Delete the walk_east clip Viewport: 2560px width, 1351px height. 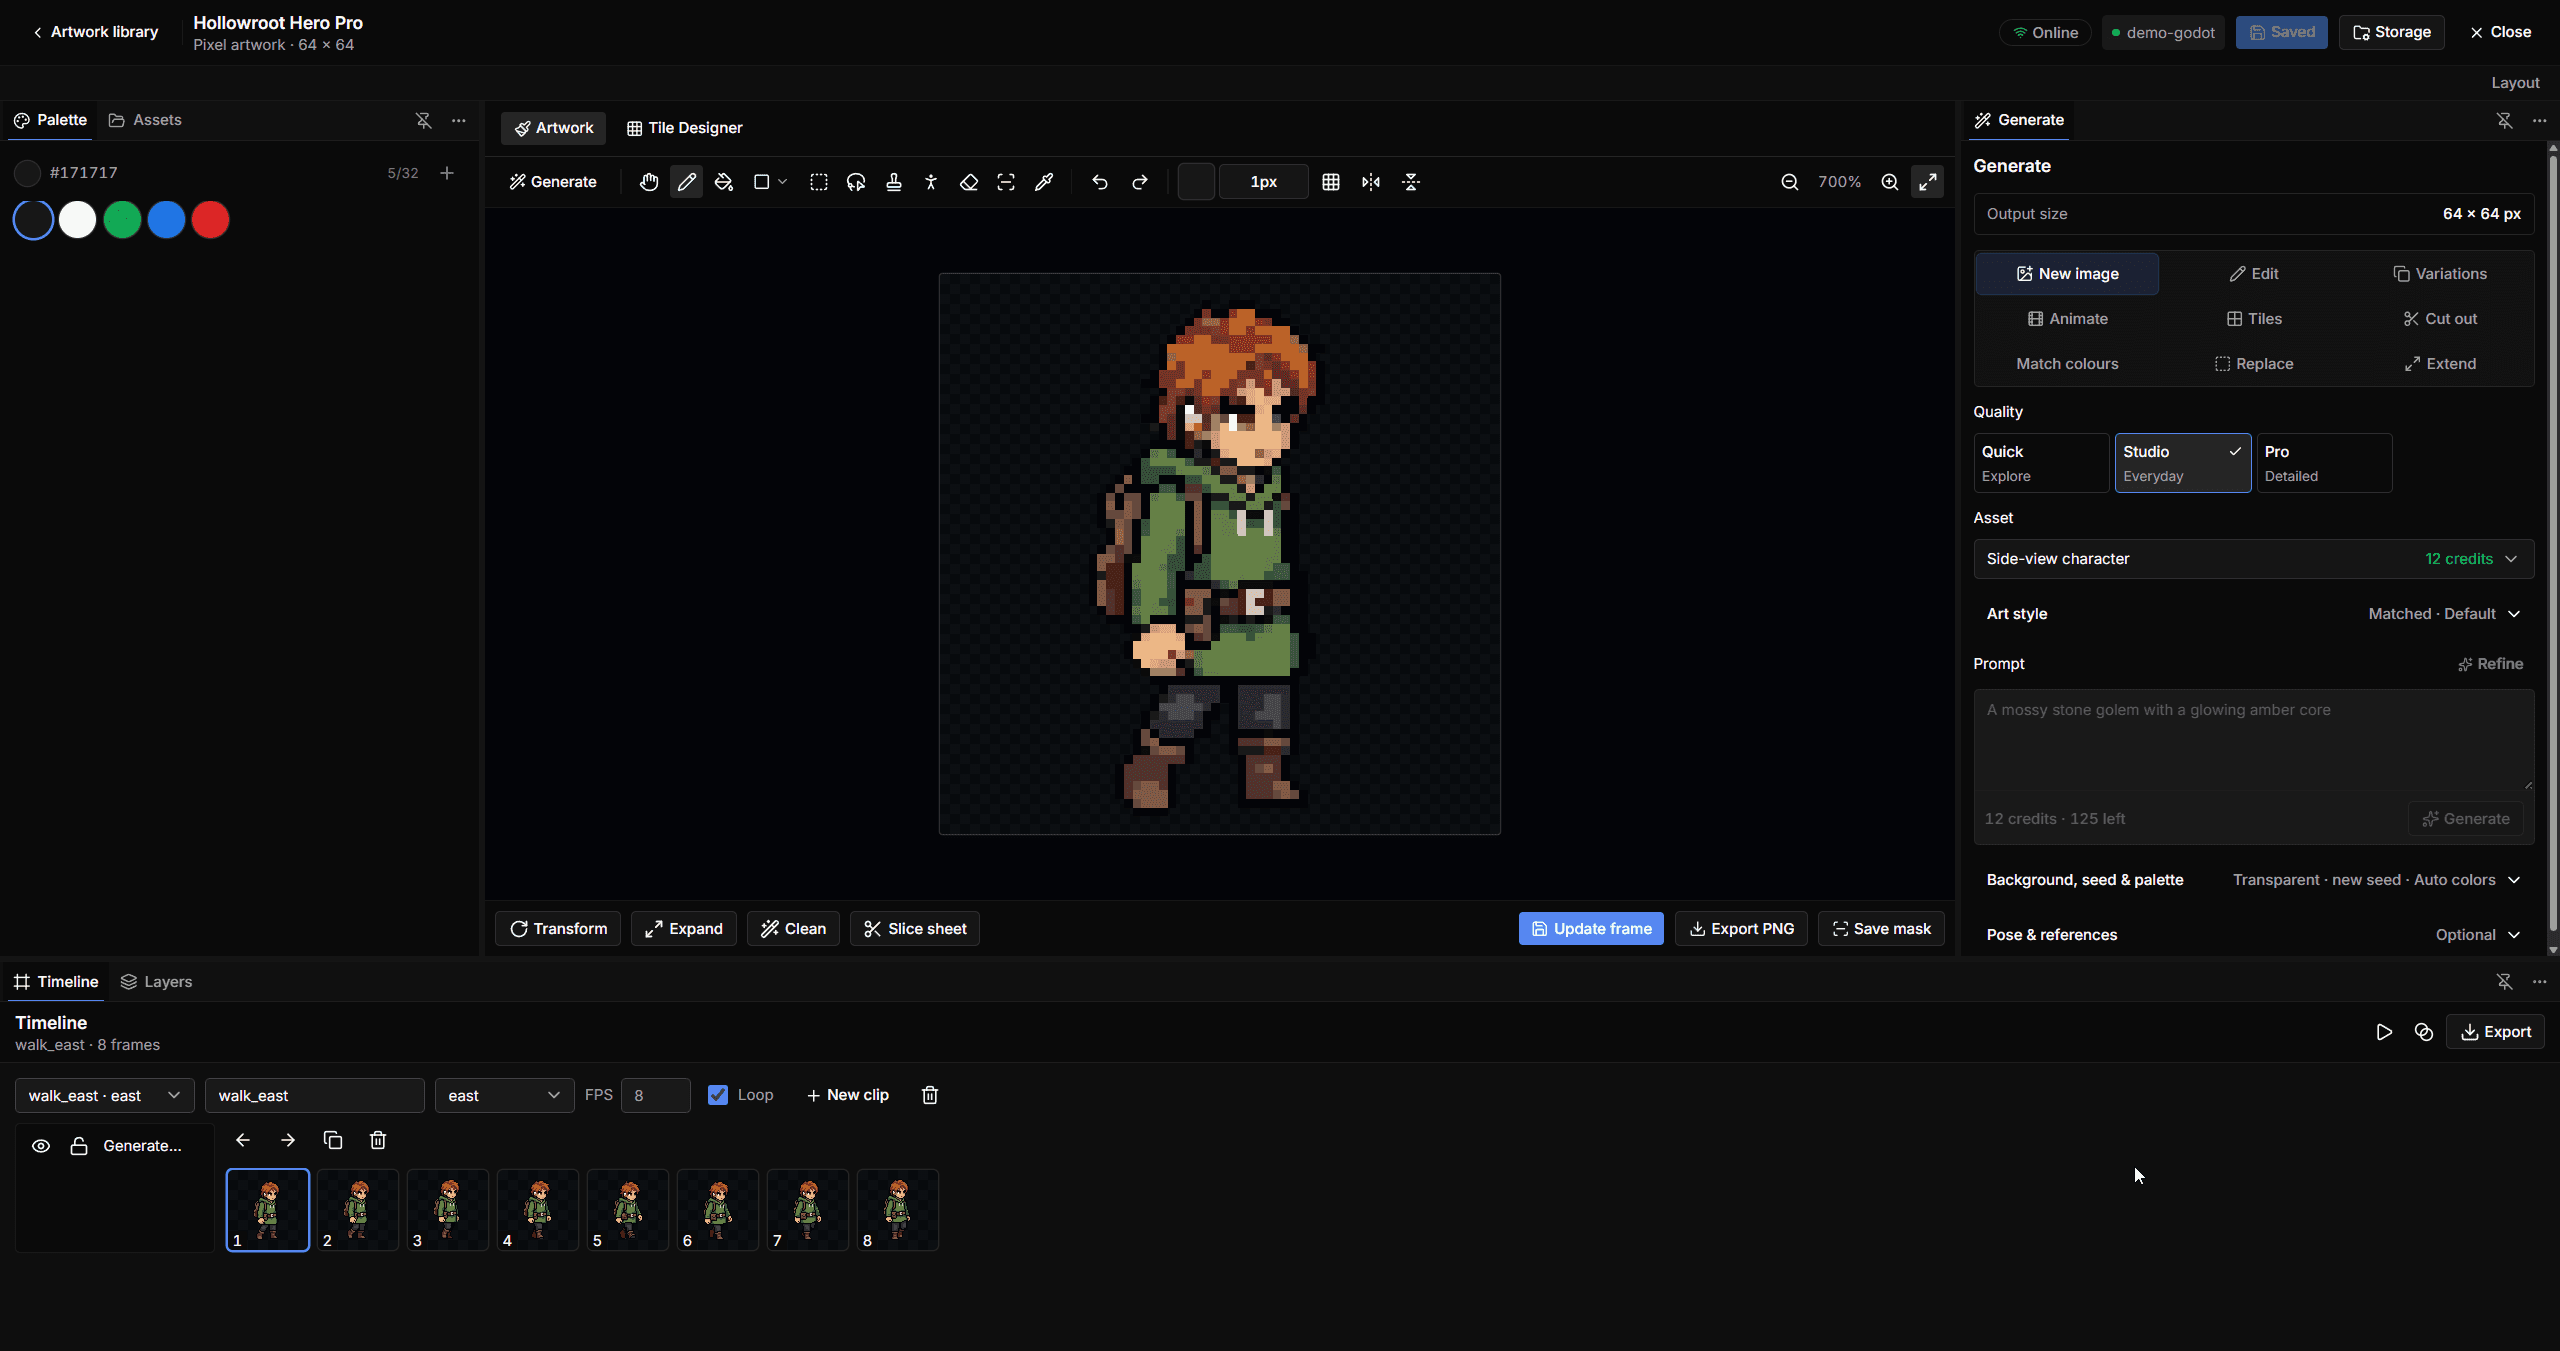(x=930, y=1095)
